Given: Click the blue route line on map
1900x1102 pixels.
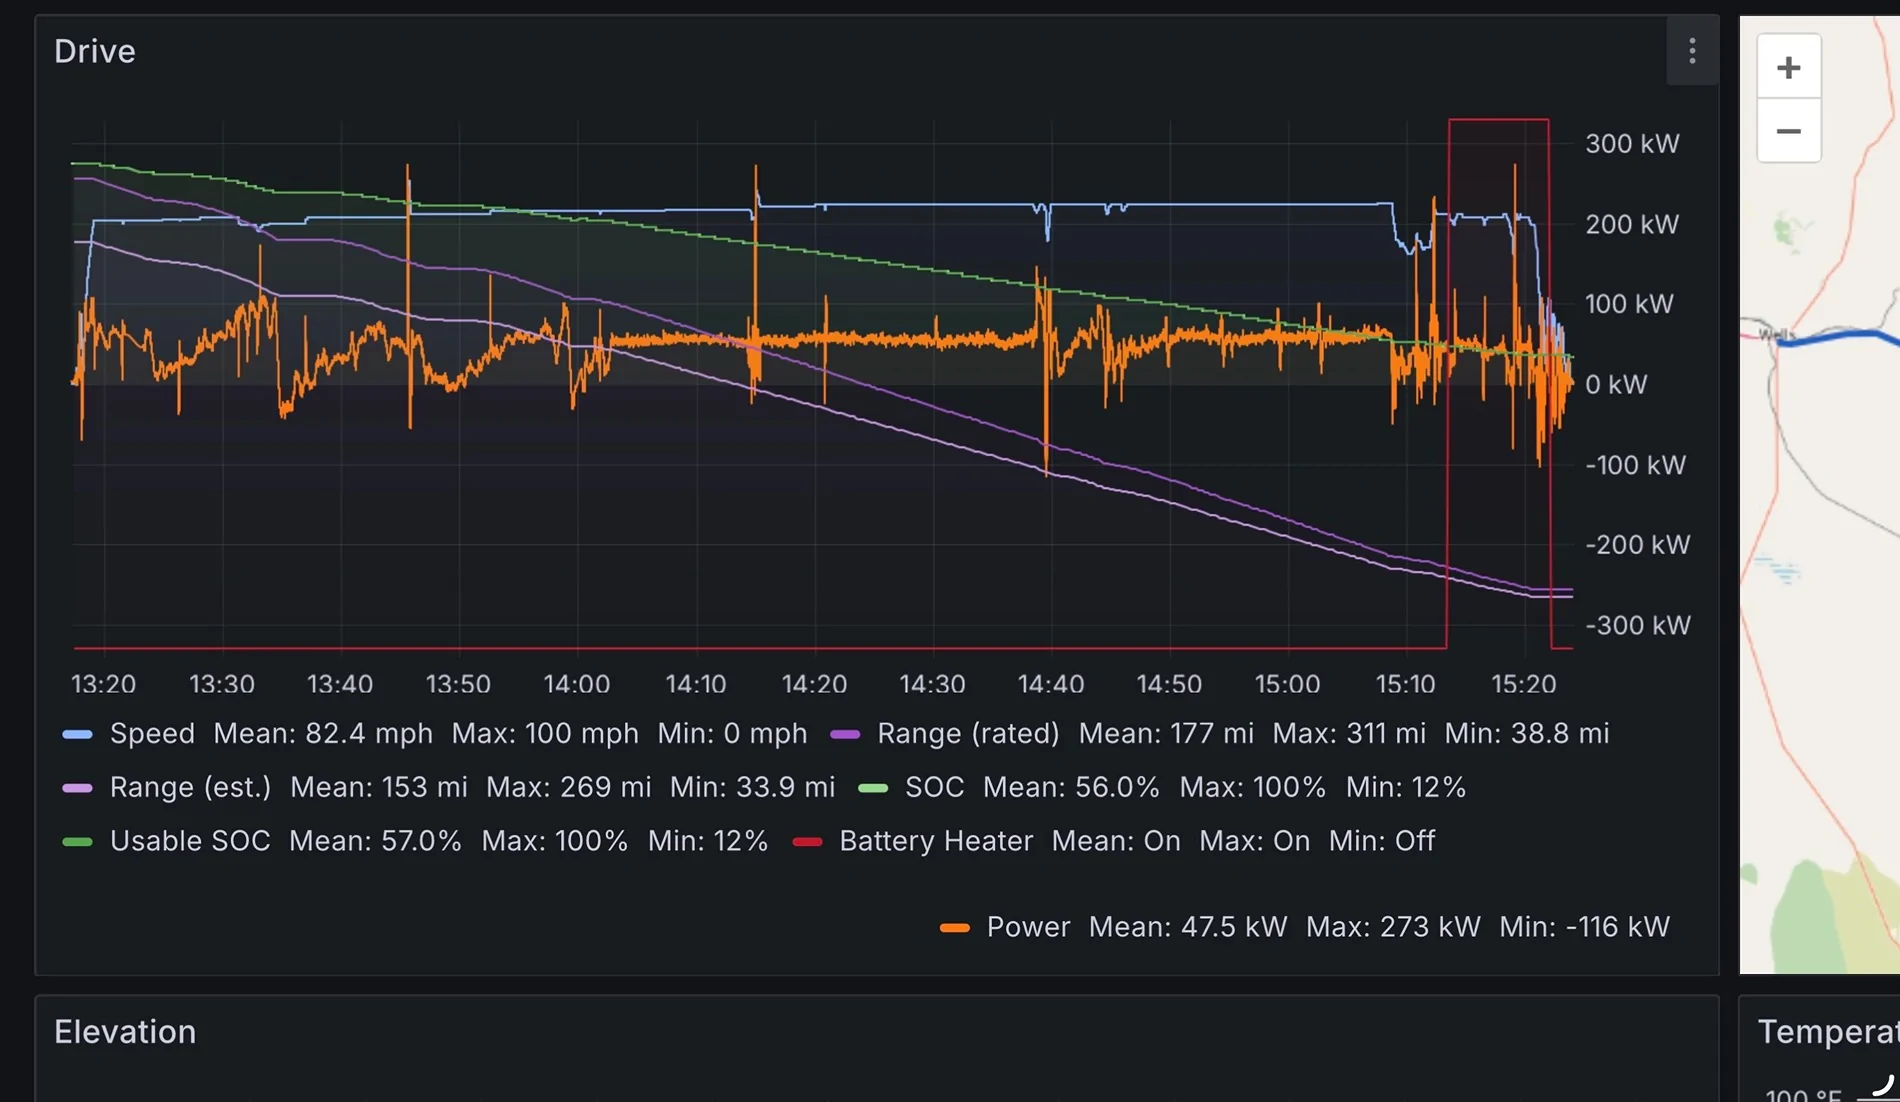Looking at the screenshot, I should (x=1840, y=338).
